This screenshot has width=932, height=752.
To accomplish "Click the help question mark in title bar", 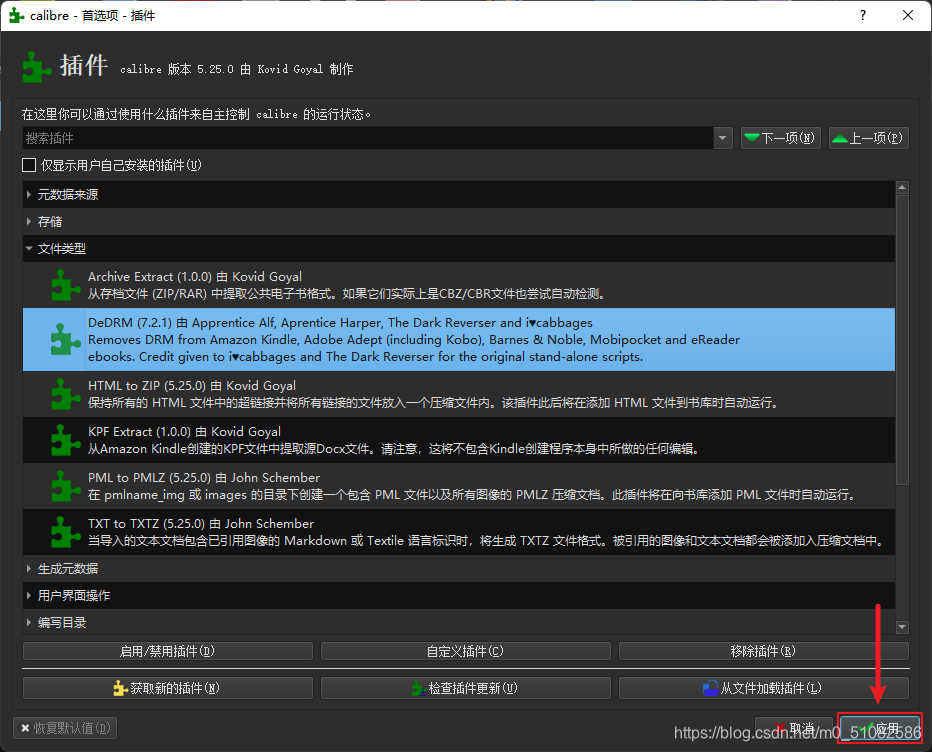I will point(862,15).
